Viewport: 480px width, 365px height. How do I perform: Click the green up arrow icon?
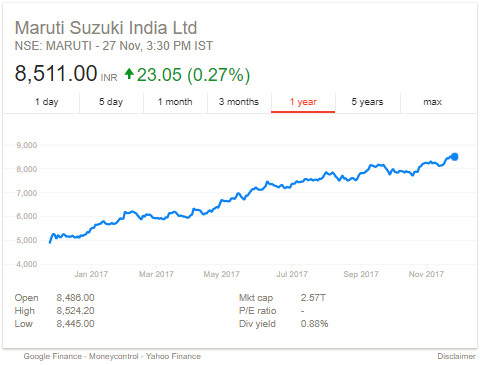[x=129, y=74]
